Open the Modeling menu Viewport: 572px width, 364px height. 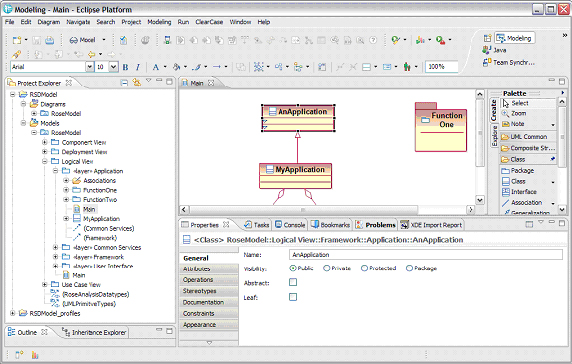coord(159,22)
